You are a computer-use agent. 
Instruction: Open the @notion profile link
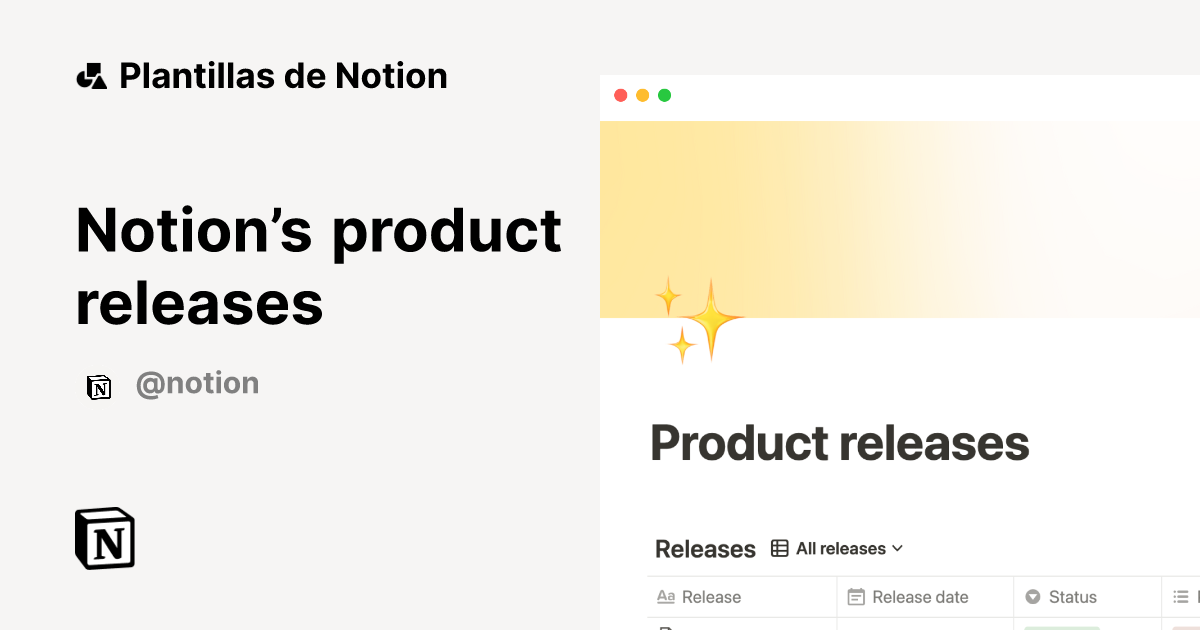[x=197, y=383]
